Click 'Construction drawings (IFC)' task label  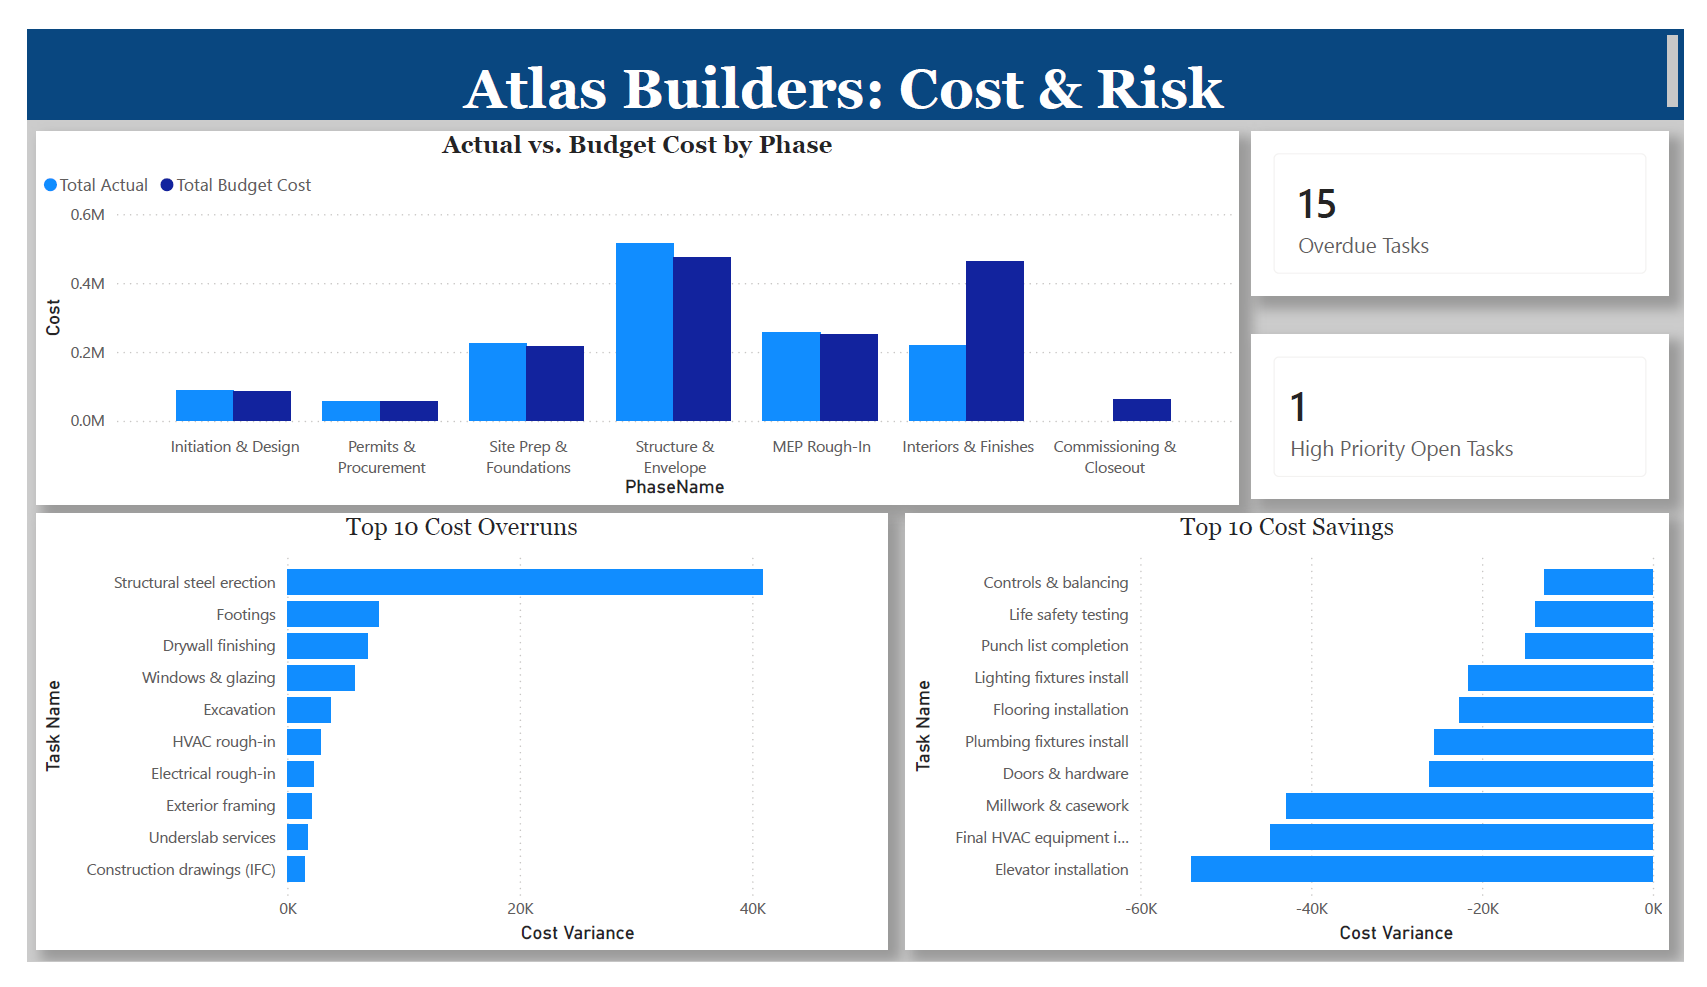[x=181, y=870]
